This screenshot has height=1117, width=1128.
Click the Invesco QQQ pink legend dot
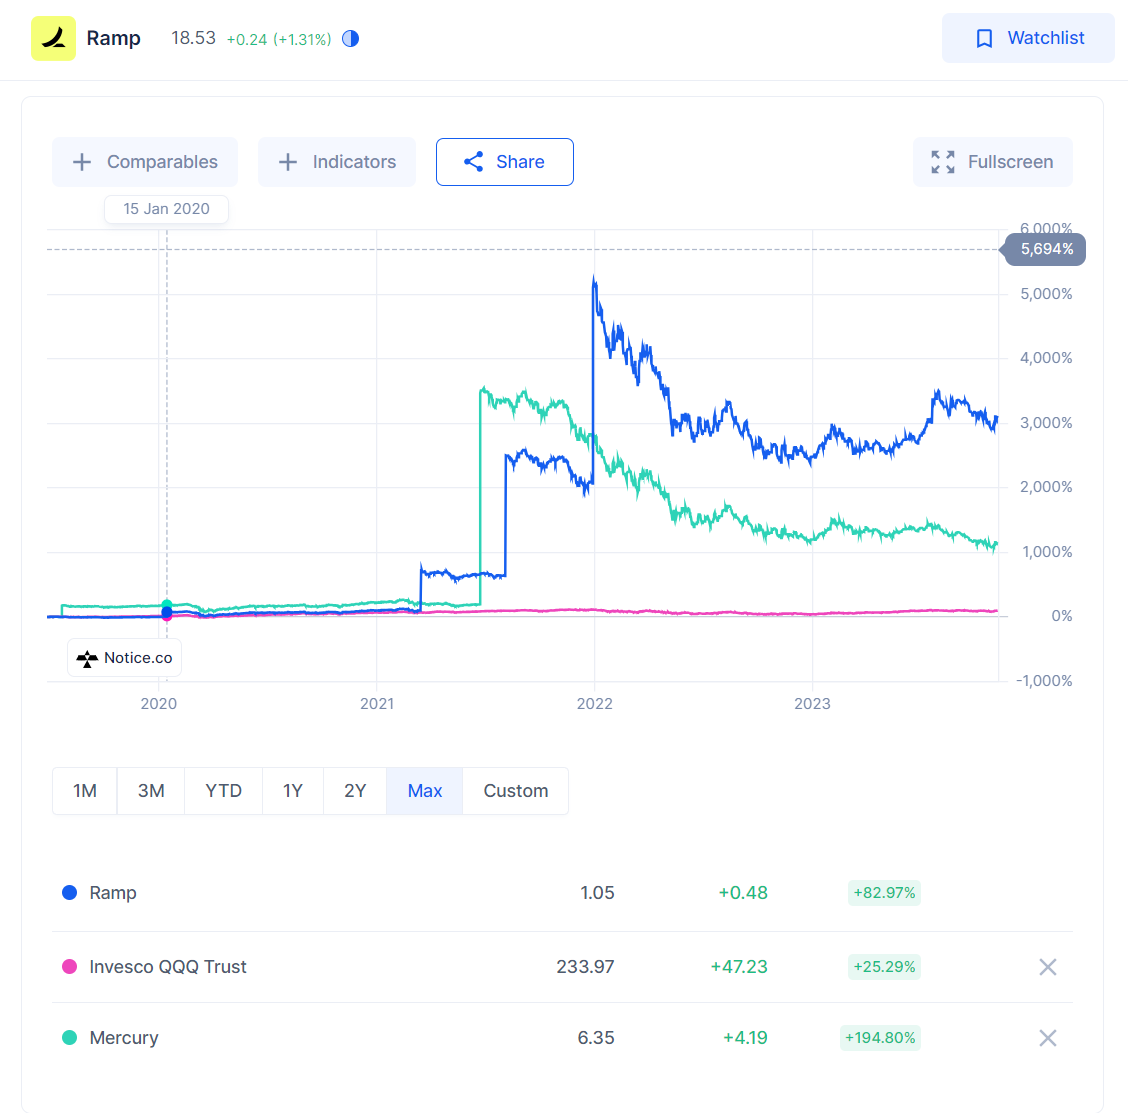(x=70, y=967)
